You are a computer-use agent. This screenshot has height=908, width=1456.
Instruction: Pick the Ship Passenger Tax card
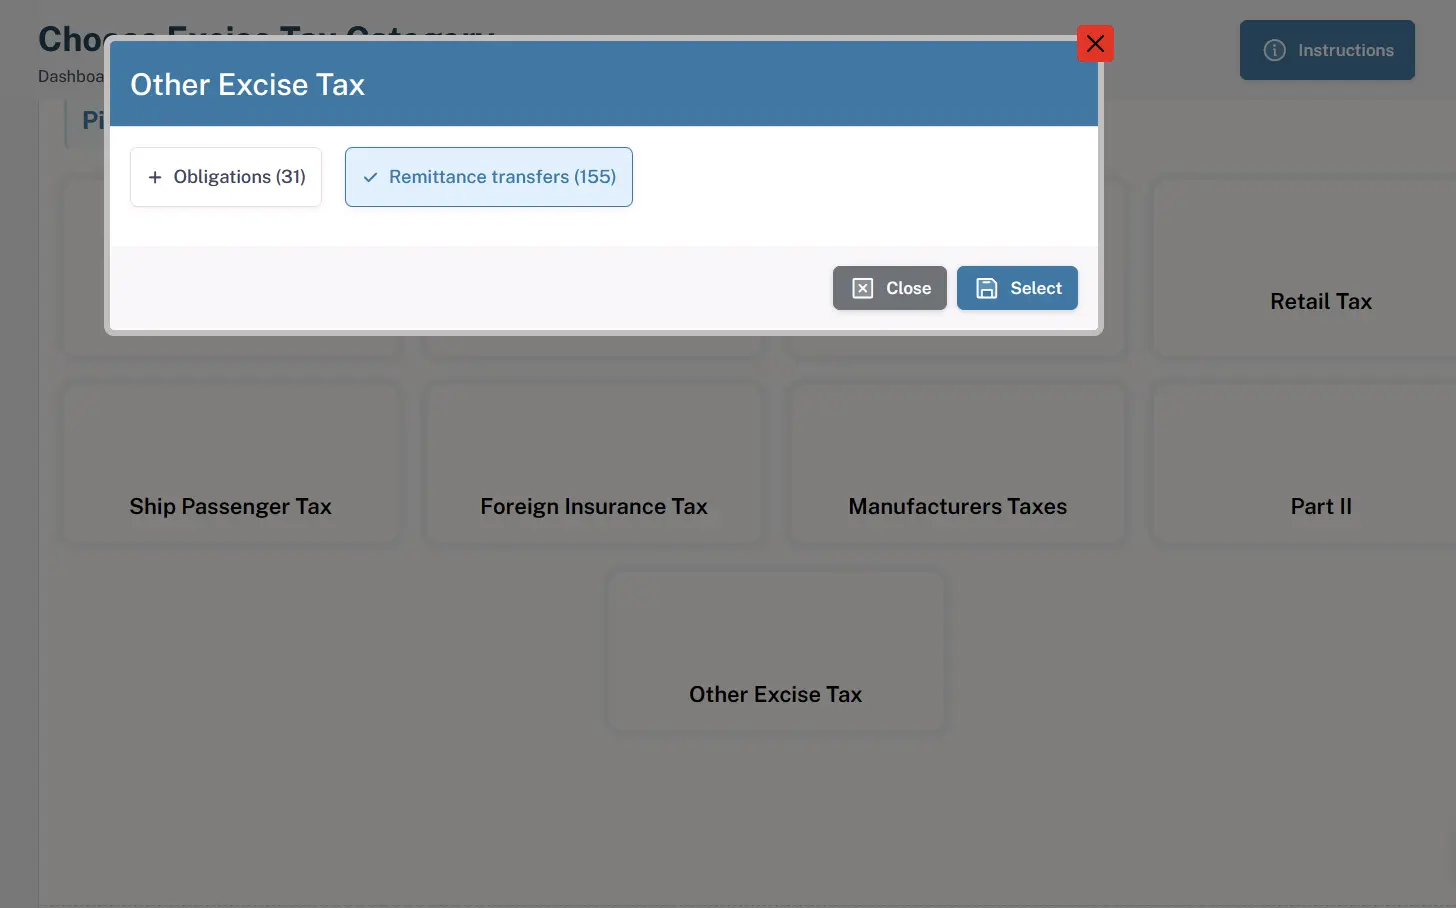click(x=231, y=506)
